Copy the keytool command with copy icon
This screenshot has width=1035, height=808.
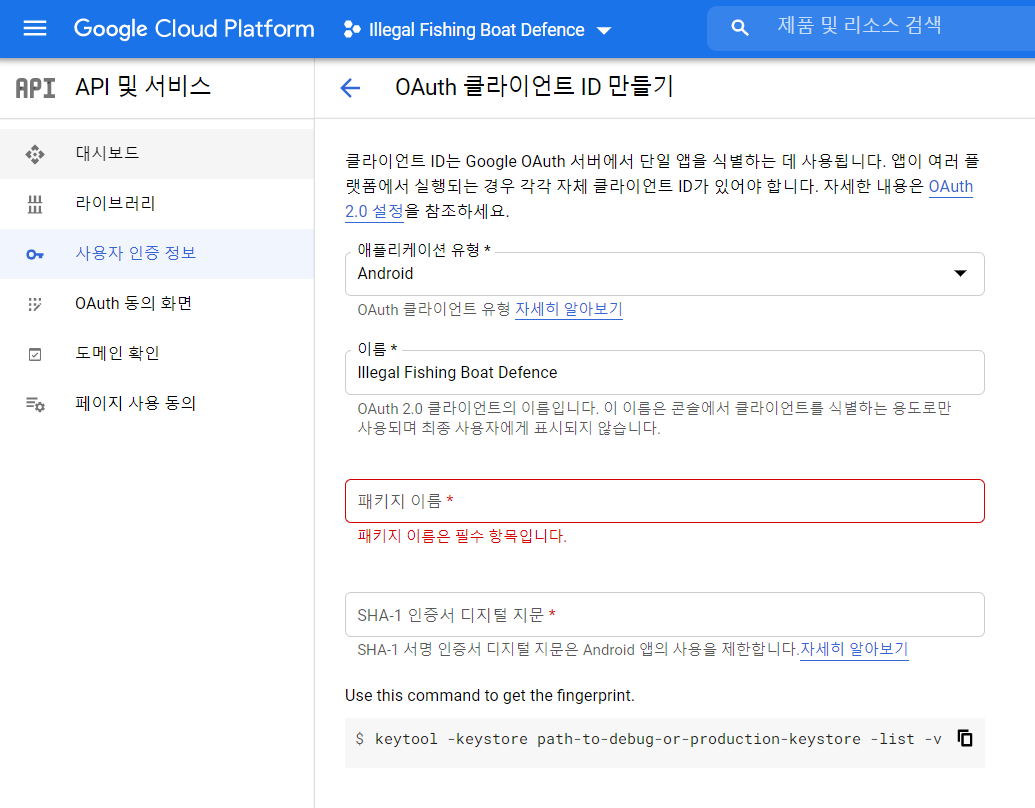click(x=964, y=738)
